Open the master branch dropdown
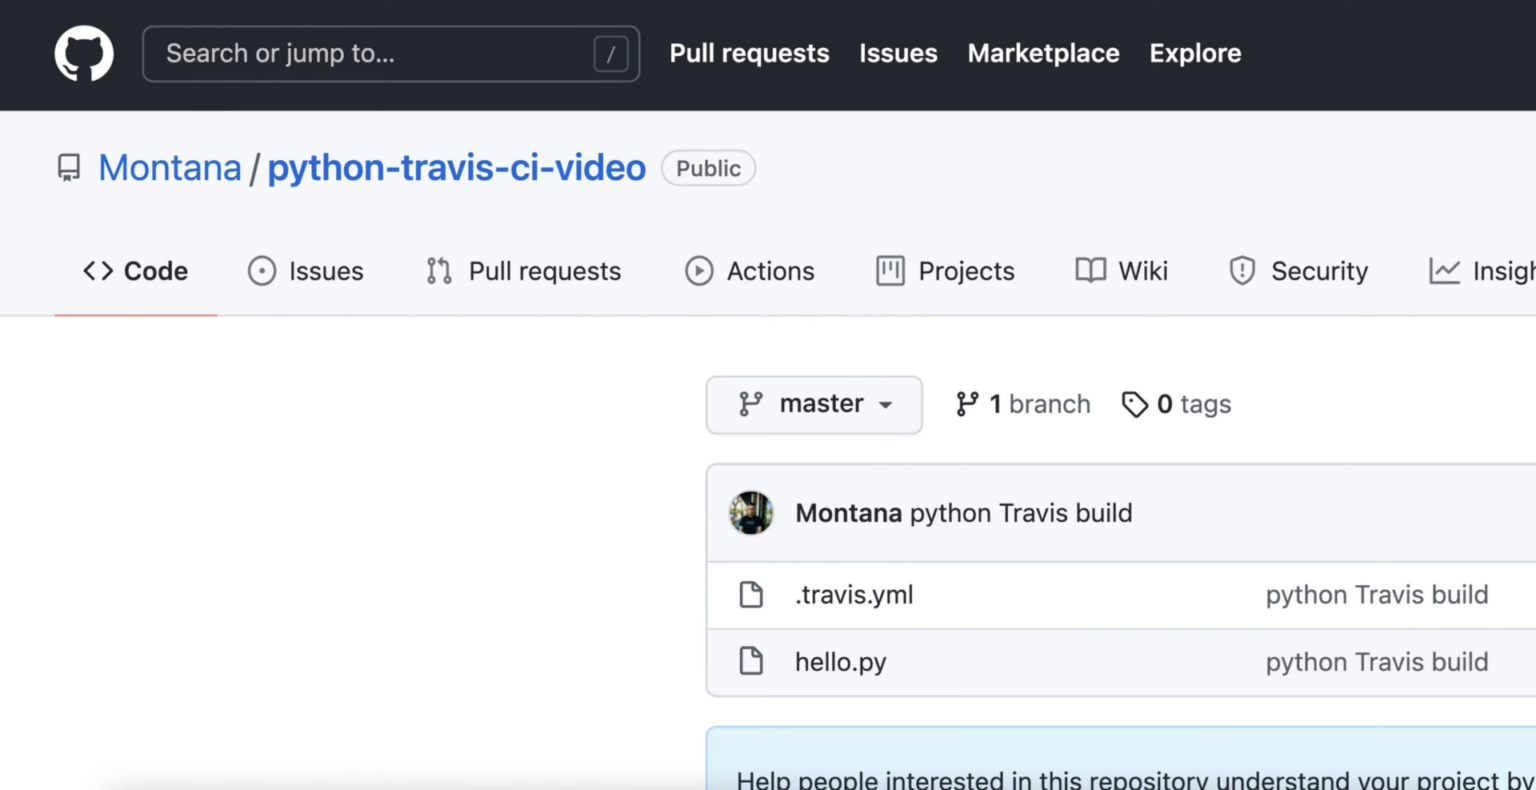Image resolution: width=1536 pixels, height=790 pixels. click(x=813, y=404)
